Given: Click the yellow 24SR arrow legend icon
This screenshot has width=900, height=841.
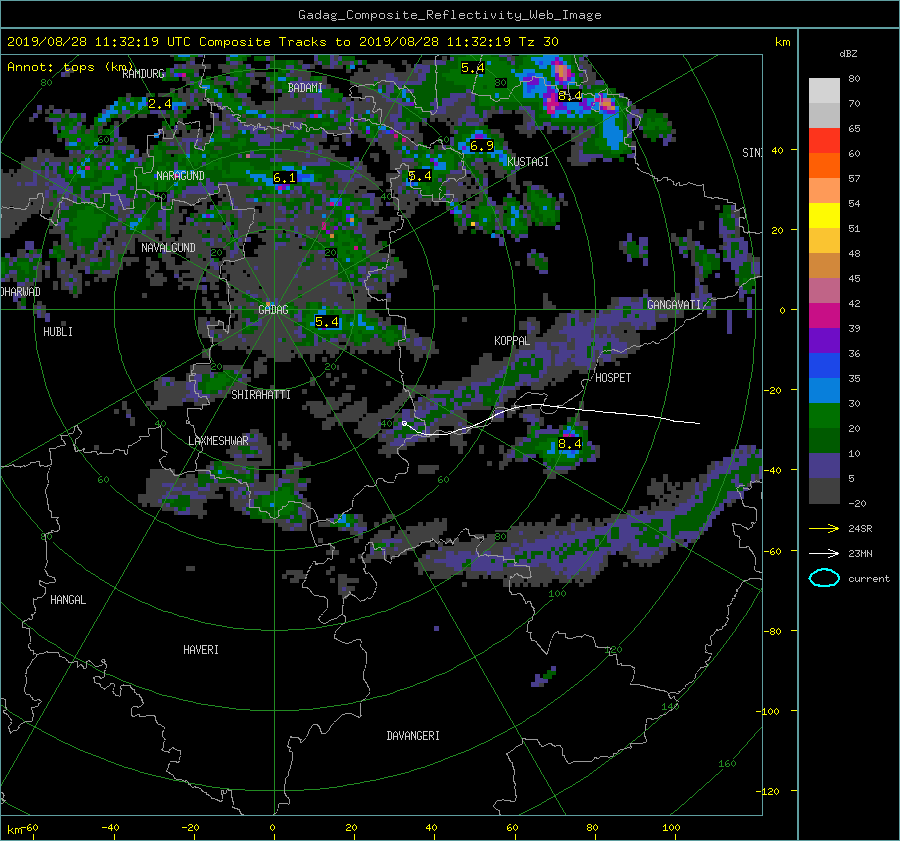Looking at the screenshot, I should tap(824, 529).
